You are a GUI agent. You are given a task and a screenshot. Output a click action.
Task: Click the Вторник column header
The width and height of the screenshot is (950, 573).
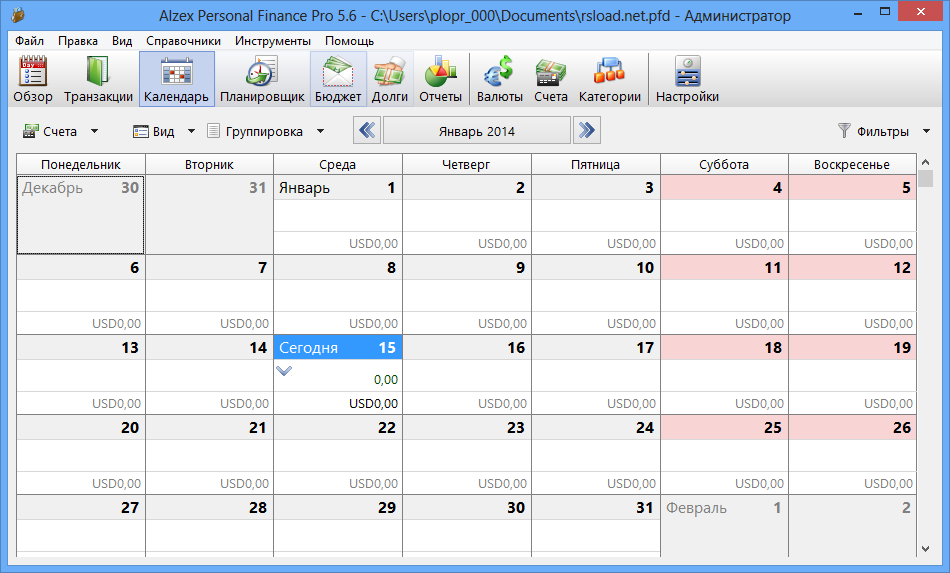[x=210, y=164]
